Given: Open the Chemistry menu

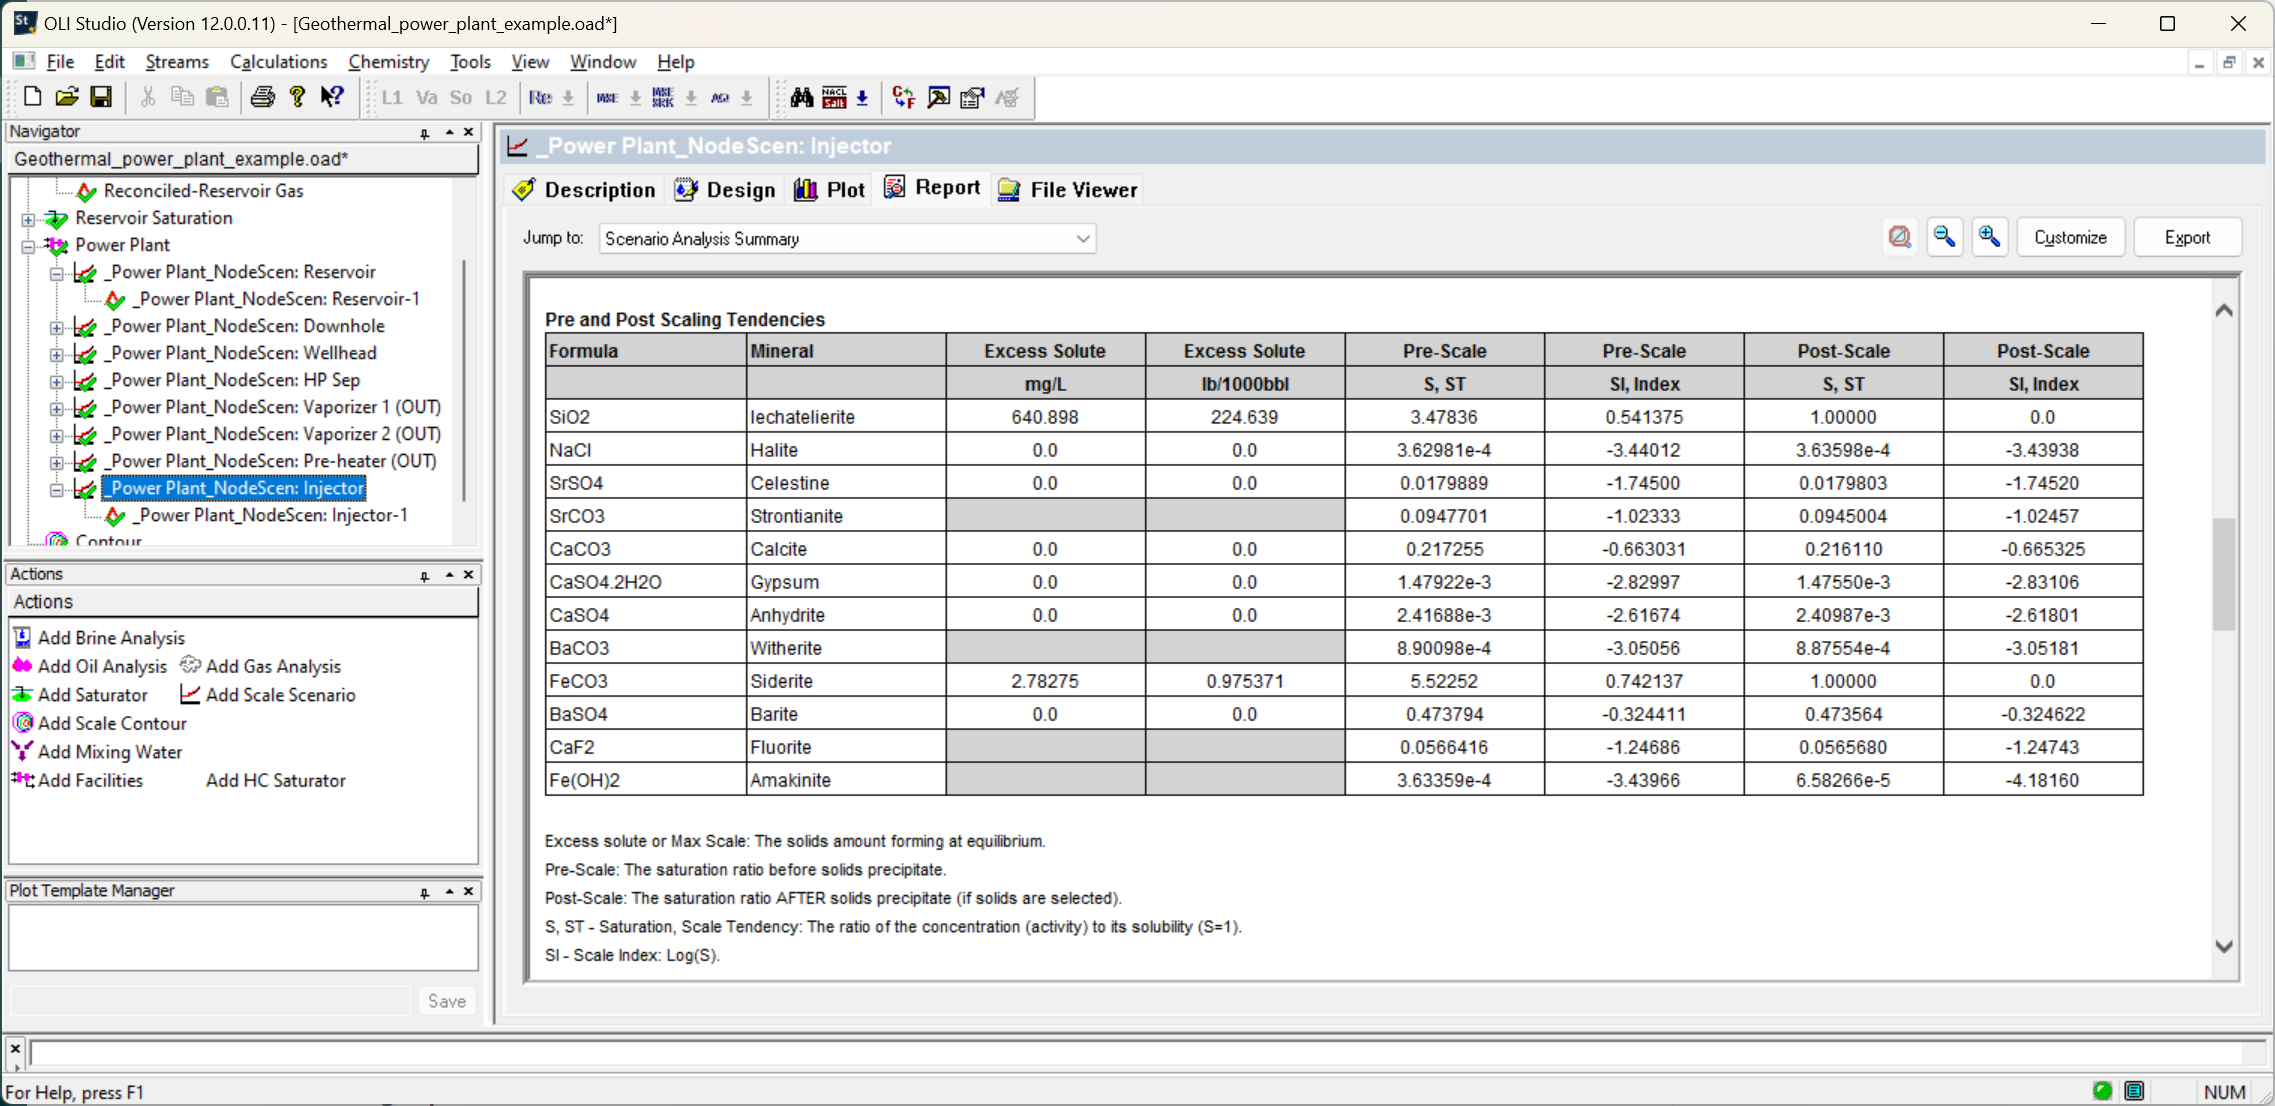Looking at the screenshot, I should click(388, 62).
